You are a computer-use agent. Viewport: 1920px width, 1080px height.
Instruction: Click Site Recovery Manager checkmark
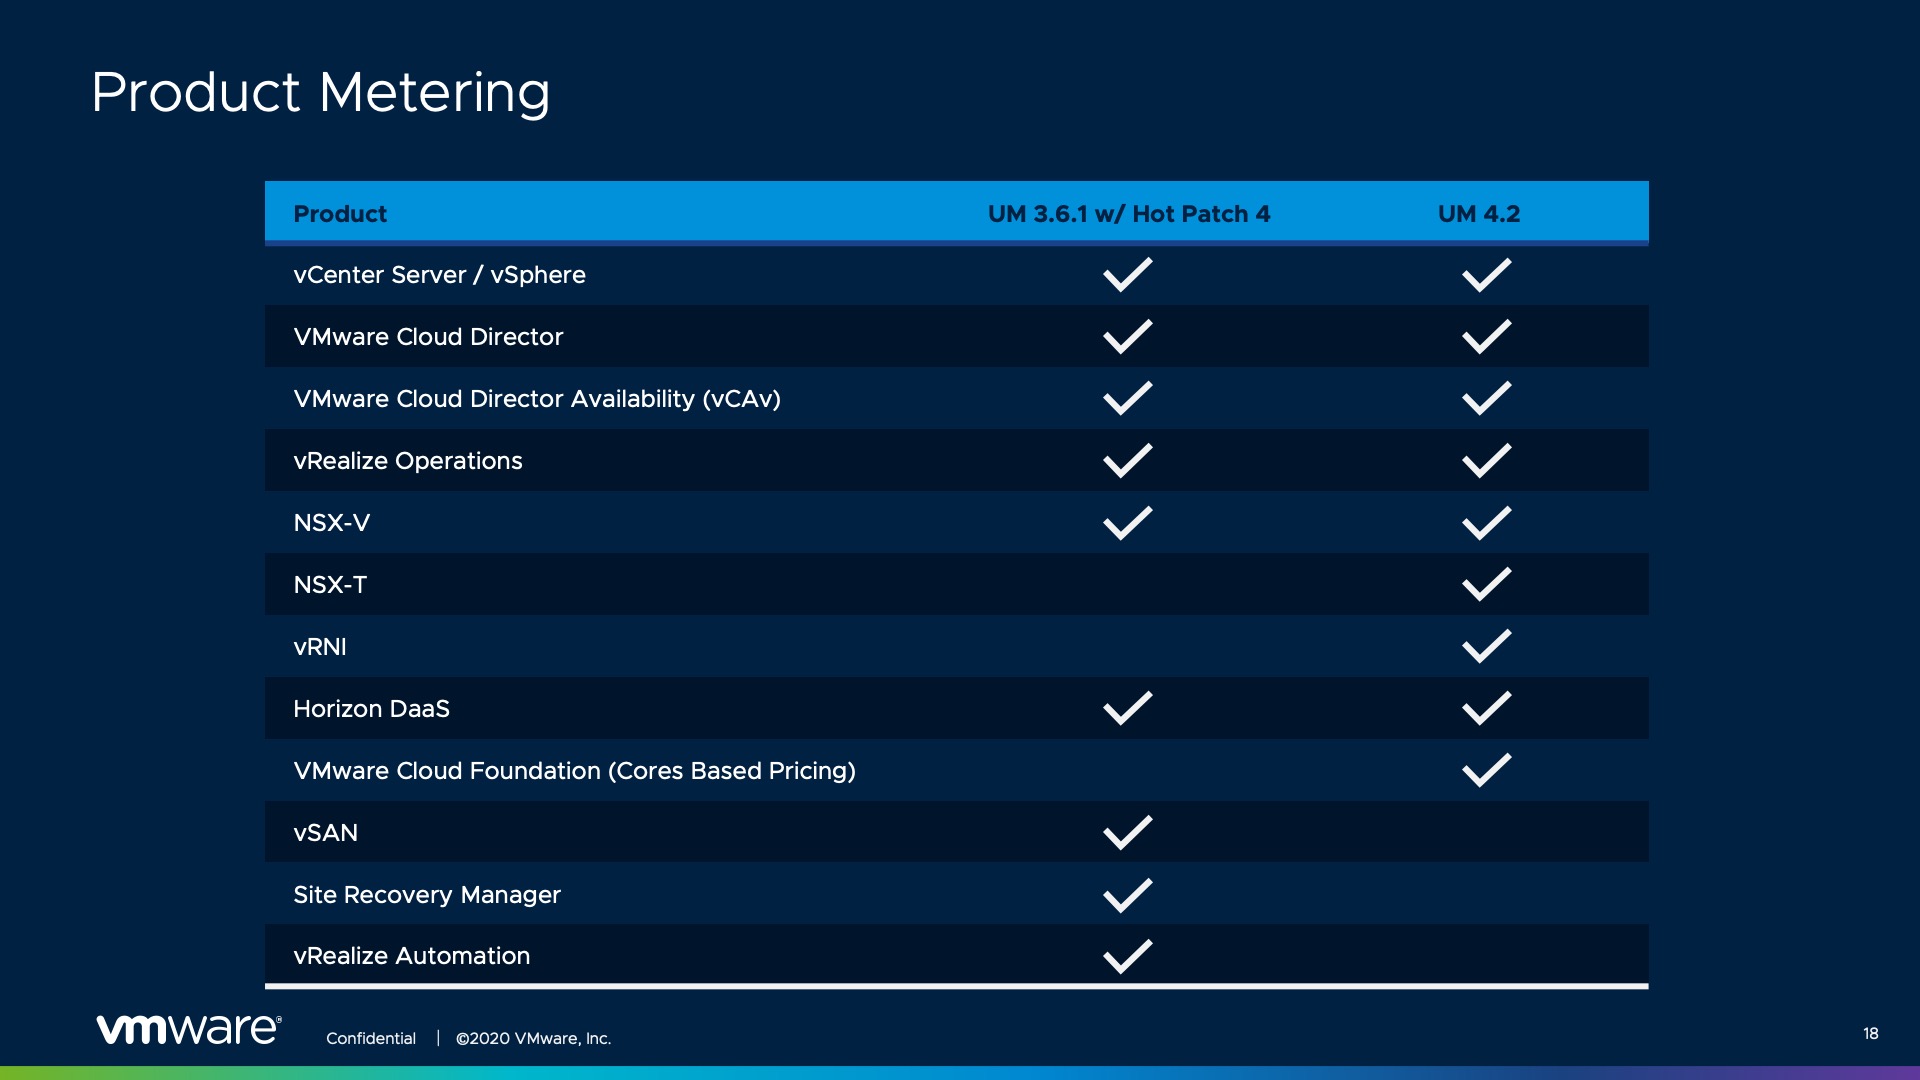pos(1127,895)
